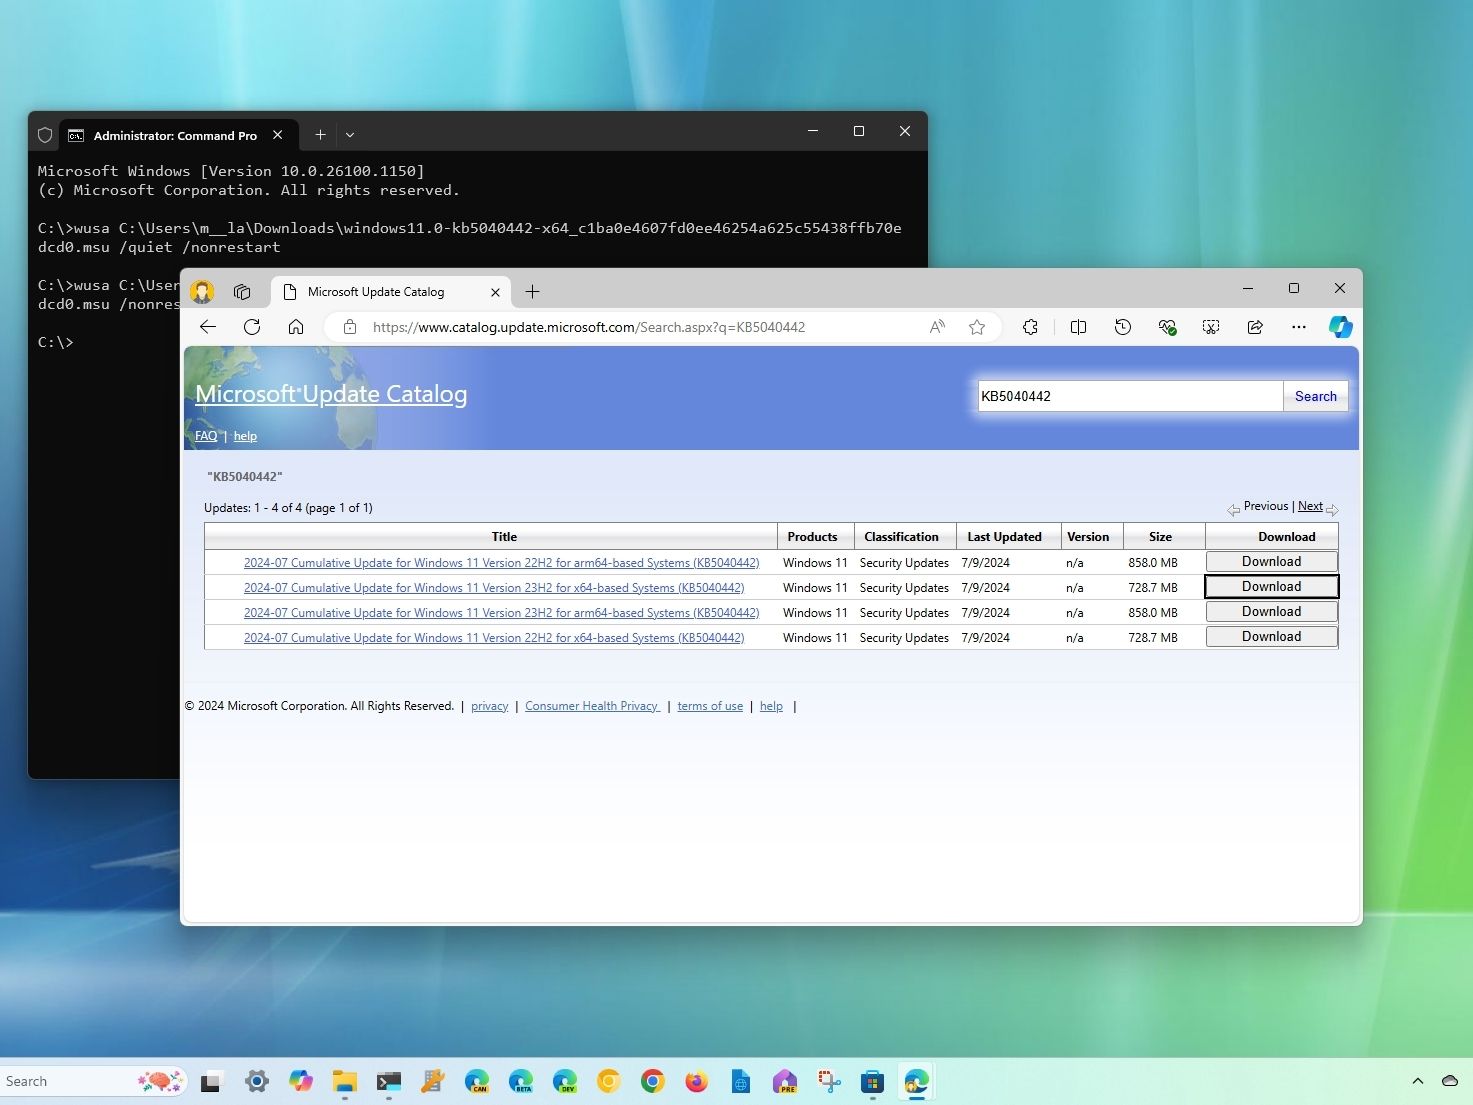
Task: Click the Edge address bar URL
Action: tap(588, 327)
